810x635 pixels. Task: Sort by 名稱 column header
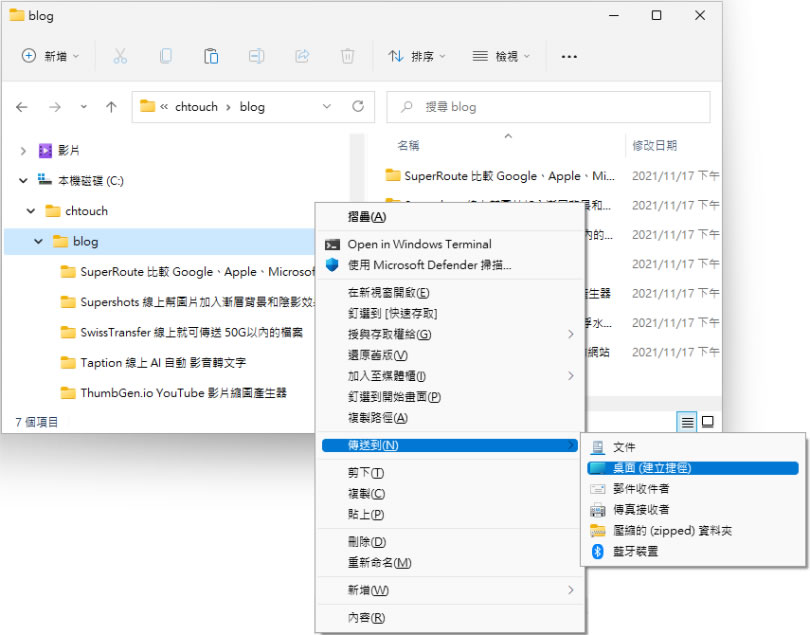[408, 146]
